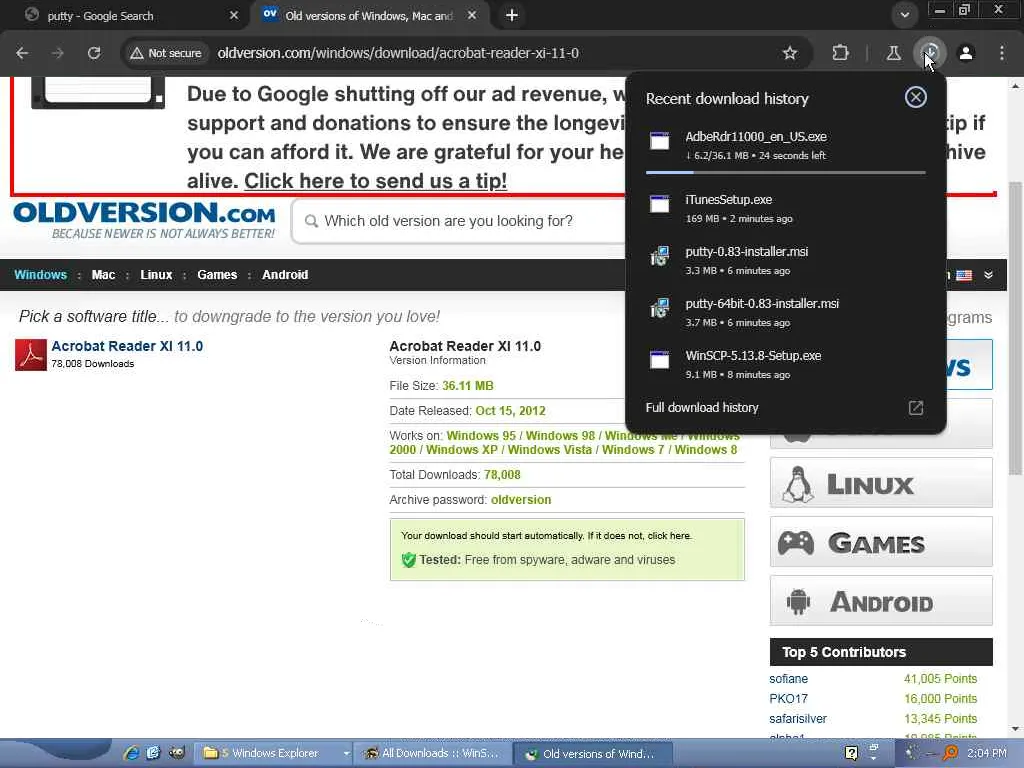Click the WinSCP-5.13.8-Setup.exe file icon
The image size is (1024, 768).
click(x=660, y=359)
